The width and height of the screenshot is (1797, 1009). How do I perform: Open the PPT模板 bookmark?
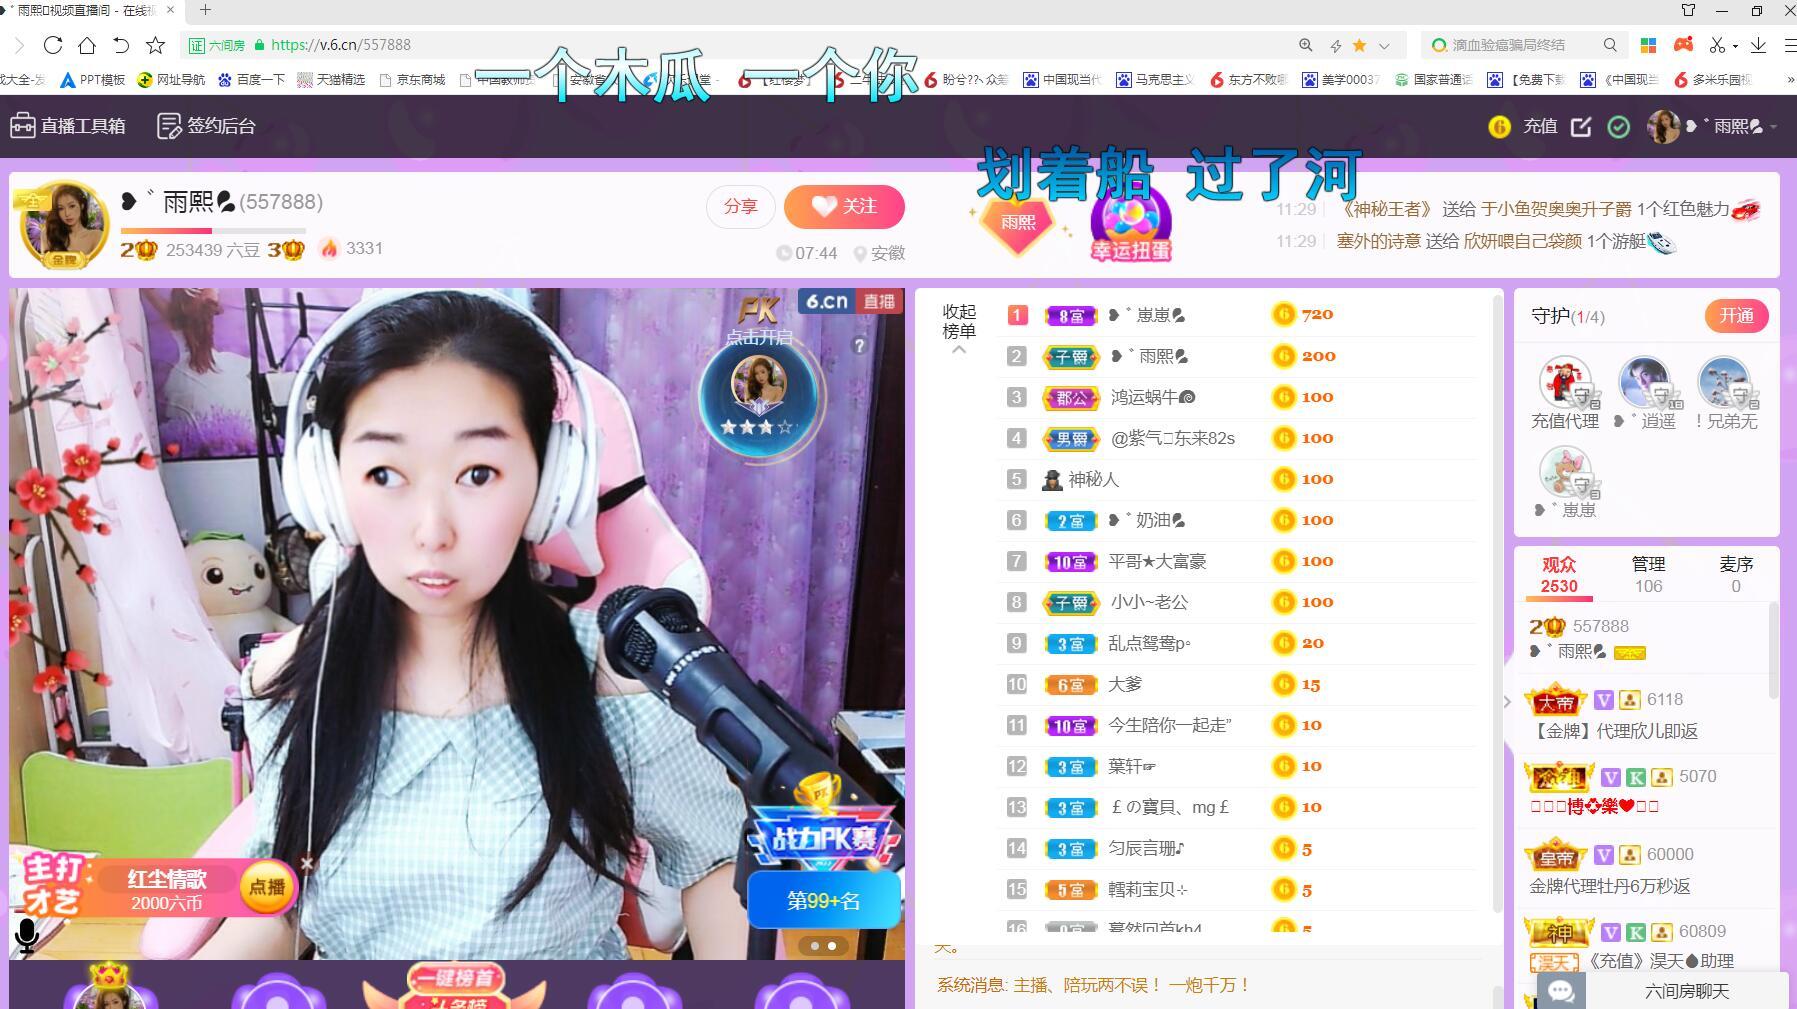93,79
